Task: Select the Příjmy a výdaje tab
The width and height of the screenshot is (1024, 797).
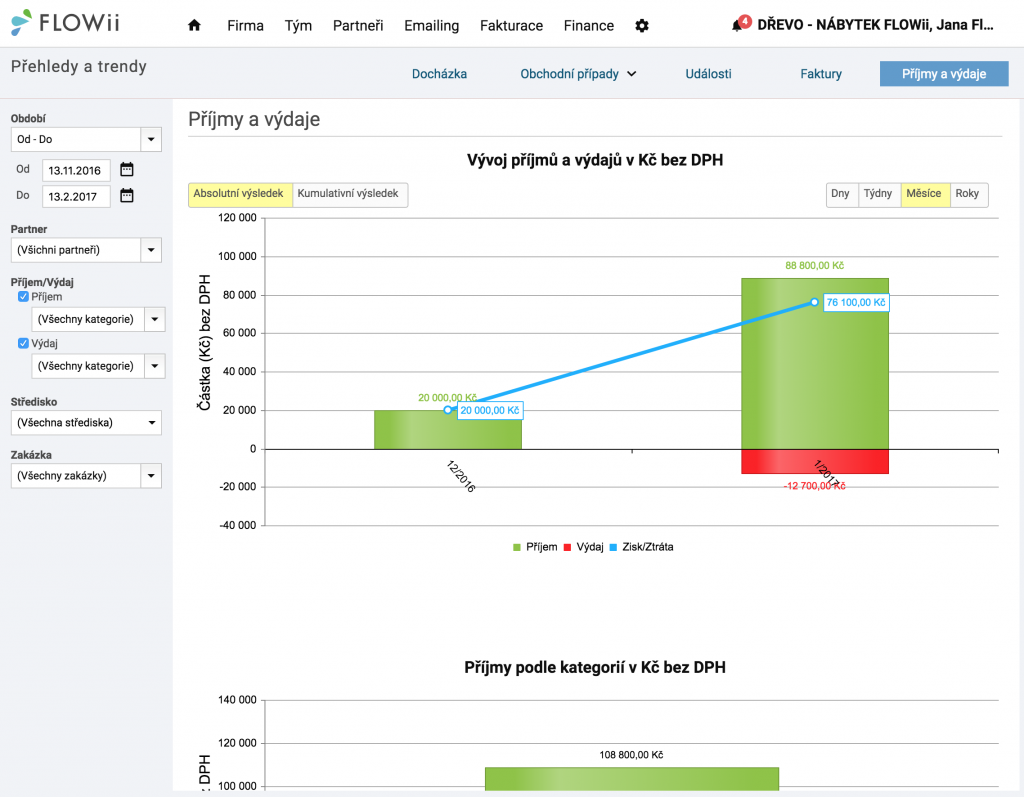Action: [x=944, y=74]
